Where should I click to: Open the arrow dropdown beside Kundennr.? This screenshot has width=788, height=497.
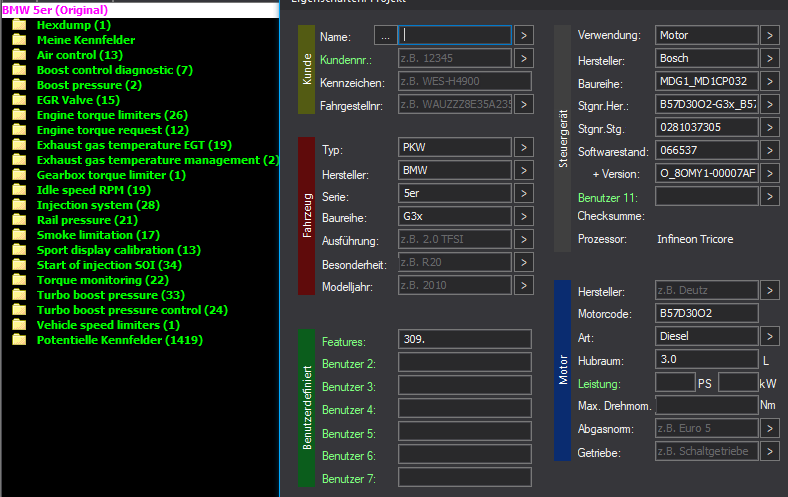(x=524, y=58)
